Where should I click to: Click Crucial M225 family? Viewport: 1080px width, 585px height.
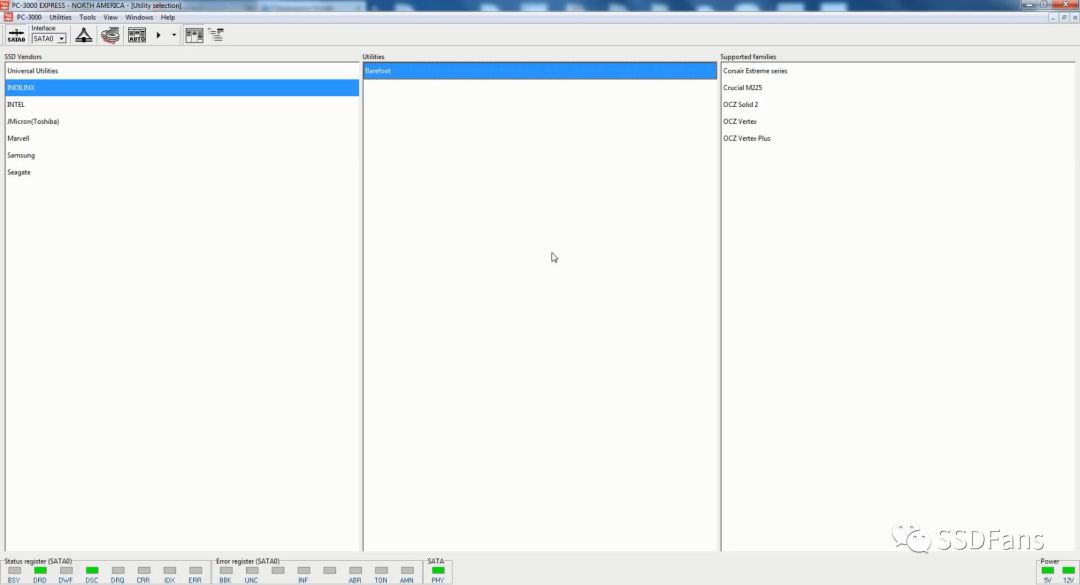tap(897, 88)
